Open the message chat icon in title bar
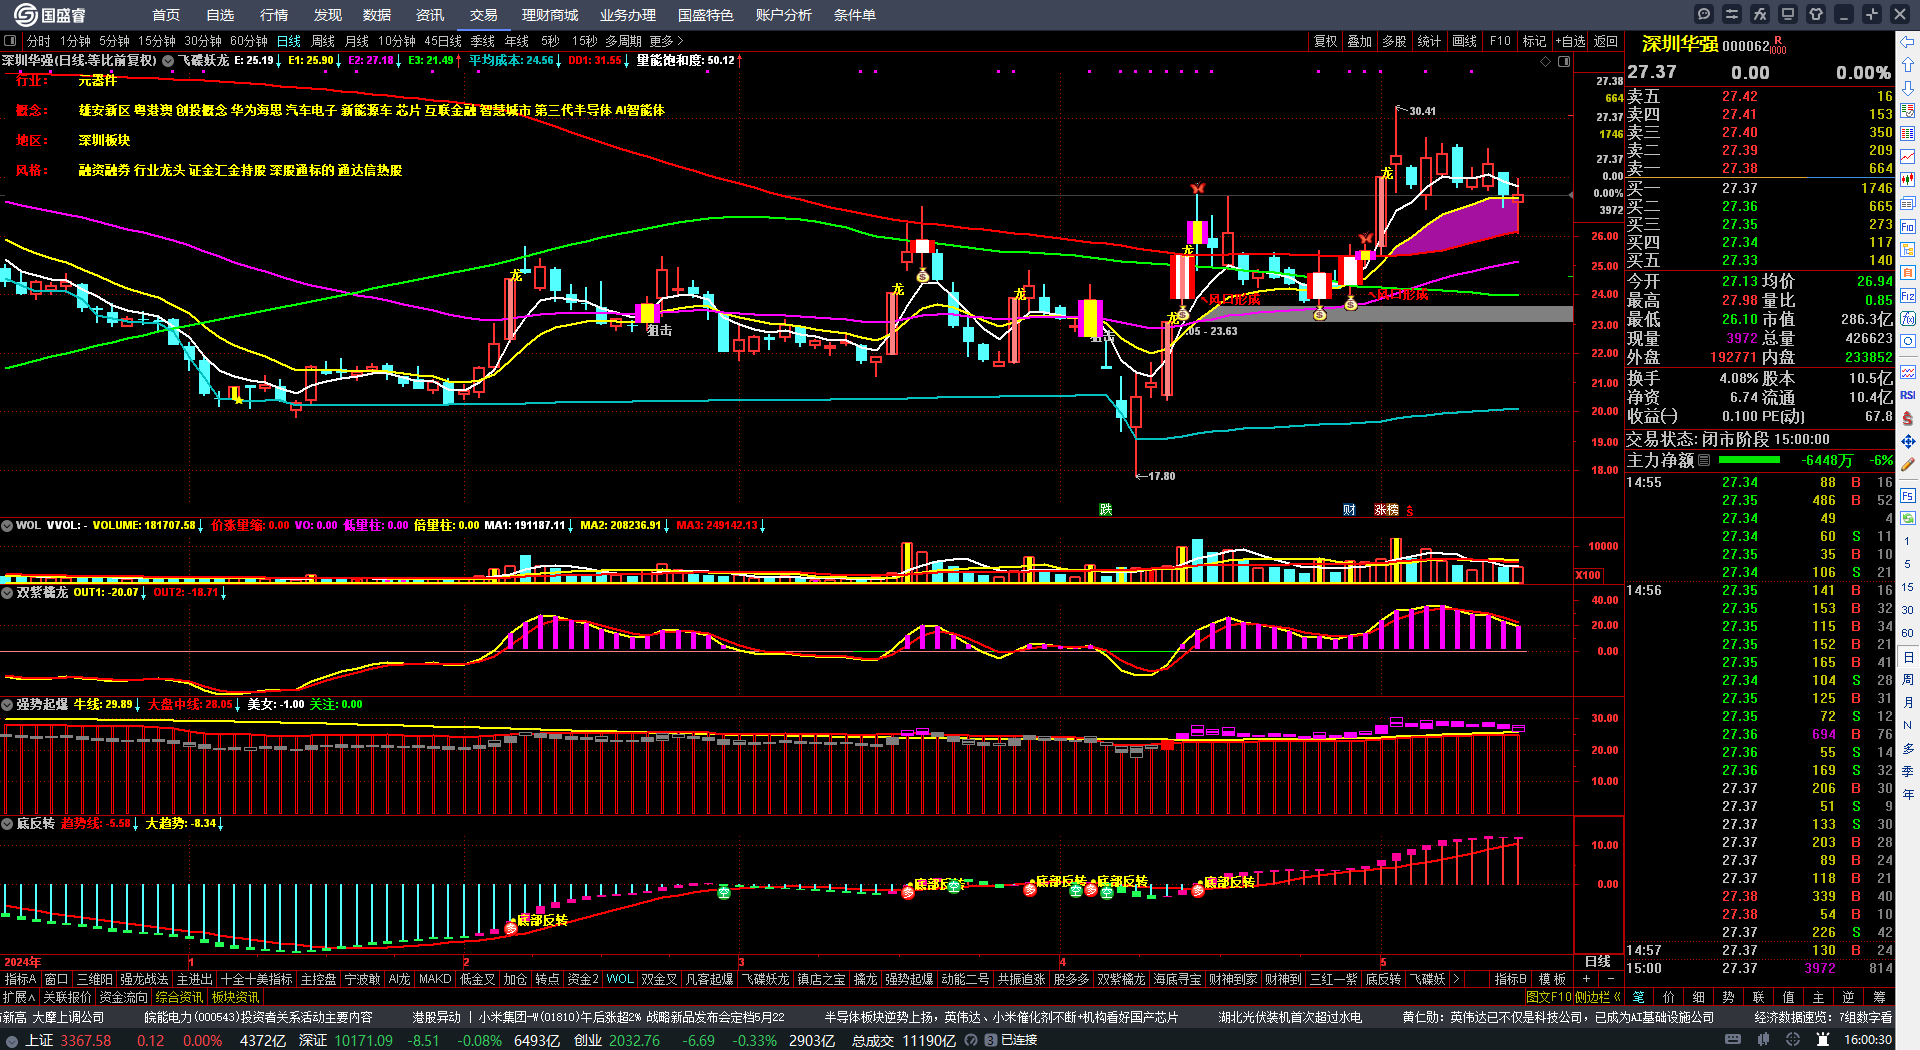The height and width of the screenshot is (1050, 1920). point(1704,14)
